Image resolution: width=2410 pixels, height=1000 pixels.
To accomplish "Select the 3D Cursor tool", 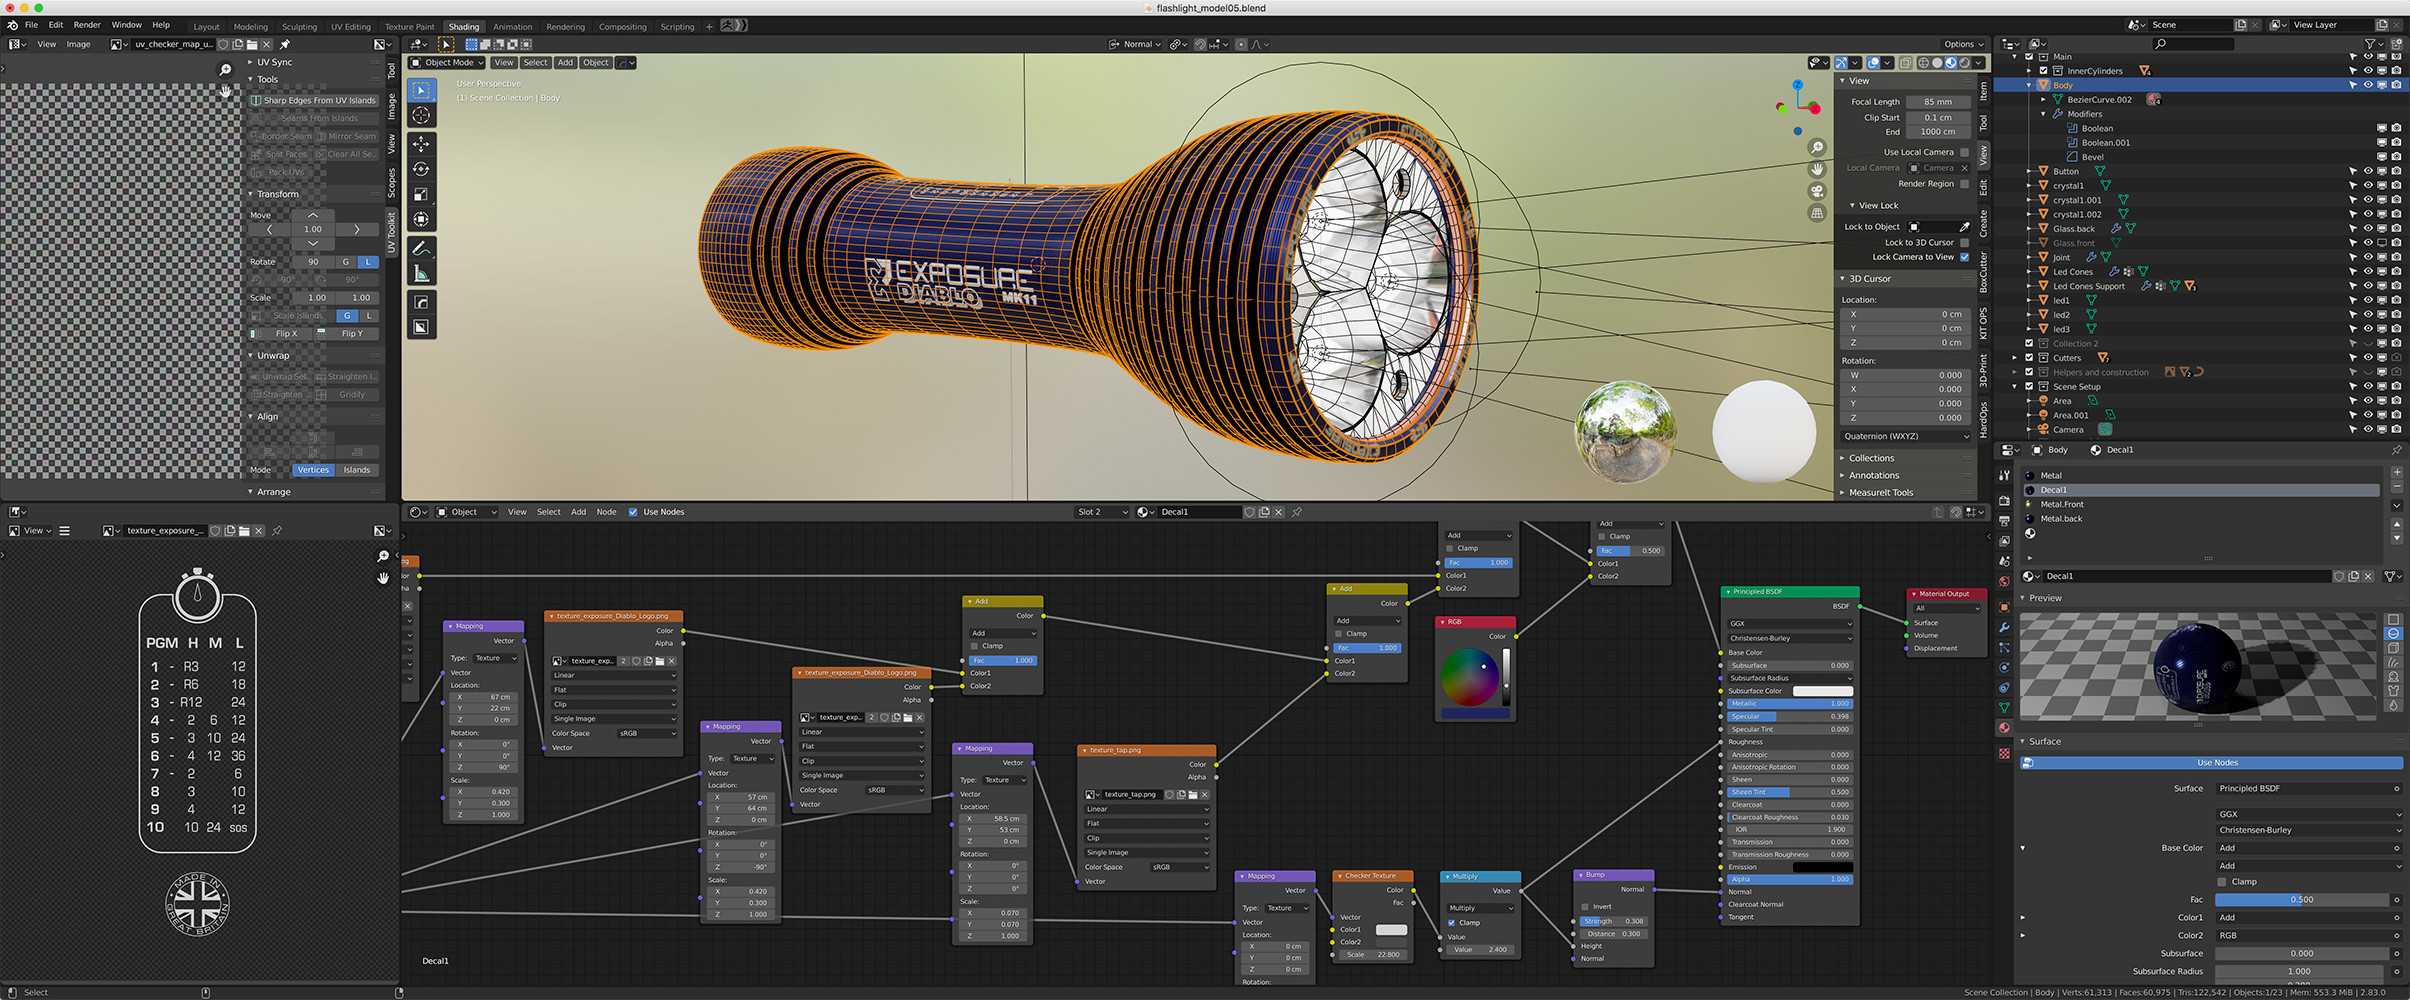I will (421, 116).
